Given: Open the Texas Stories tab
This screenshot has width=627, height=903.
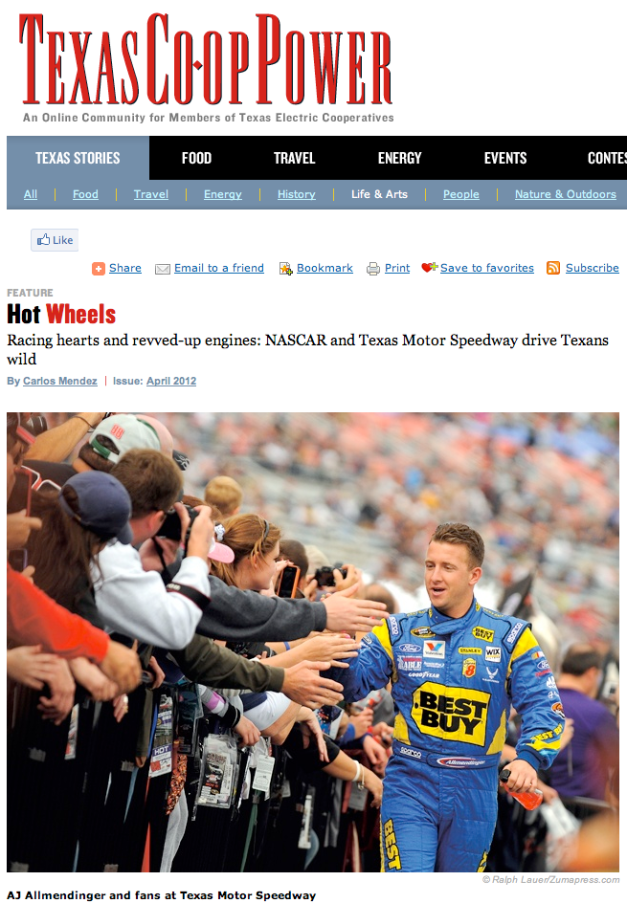Looking at the screenshot, I should coord(78,158).
